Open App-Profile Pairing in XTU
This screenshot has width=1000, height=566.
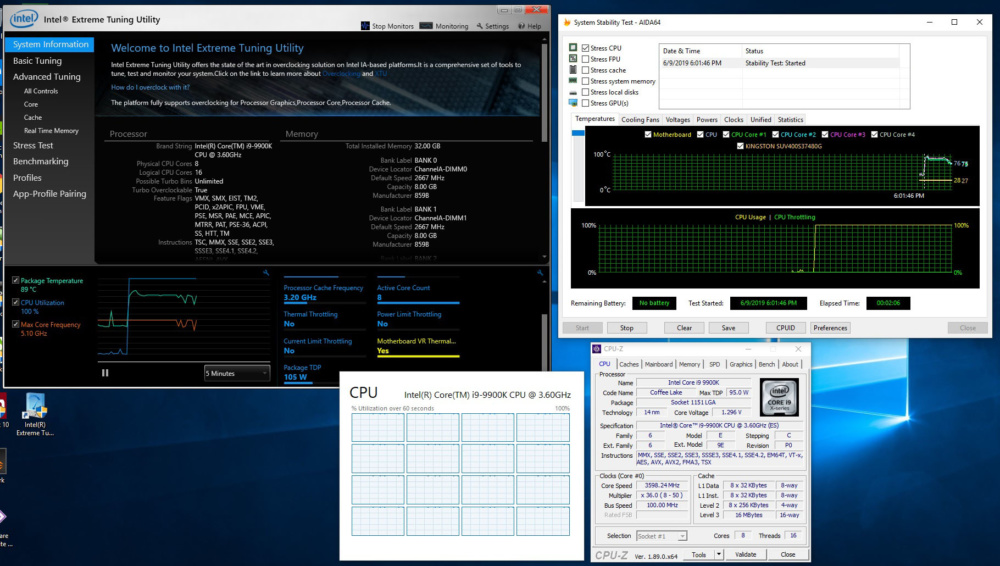tap(49, 194)
